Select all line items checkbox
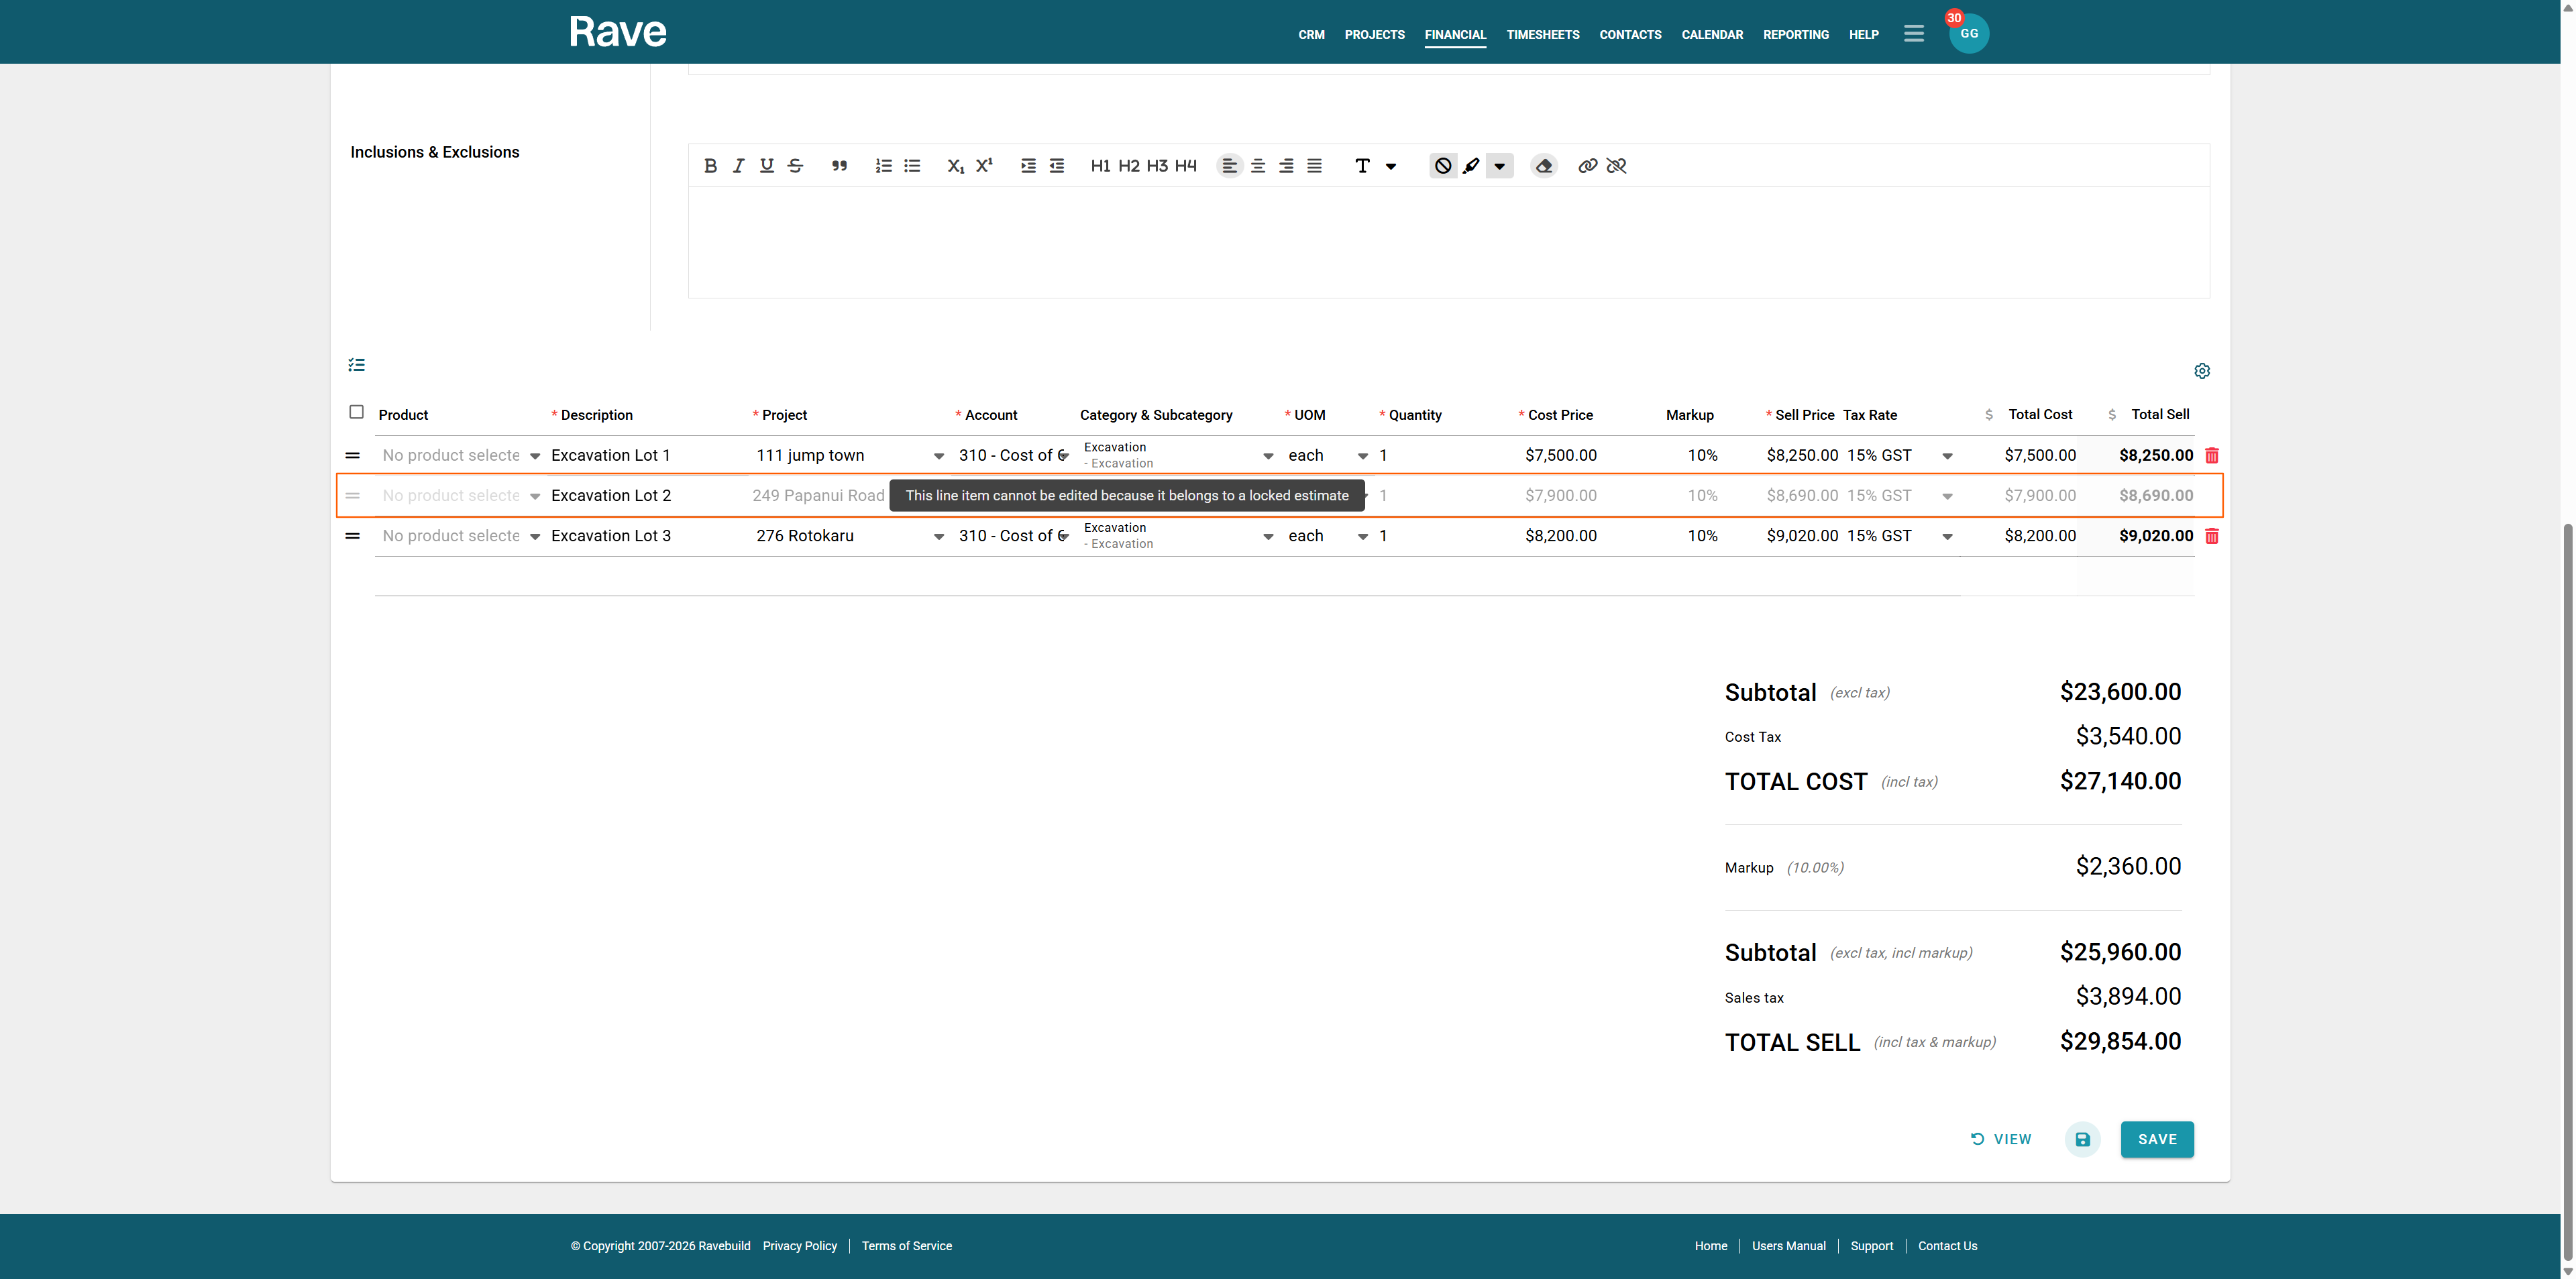Viewport: 2576px width, 1279px height. coord(356,412)
